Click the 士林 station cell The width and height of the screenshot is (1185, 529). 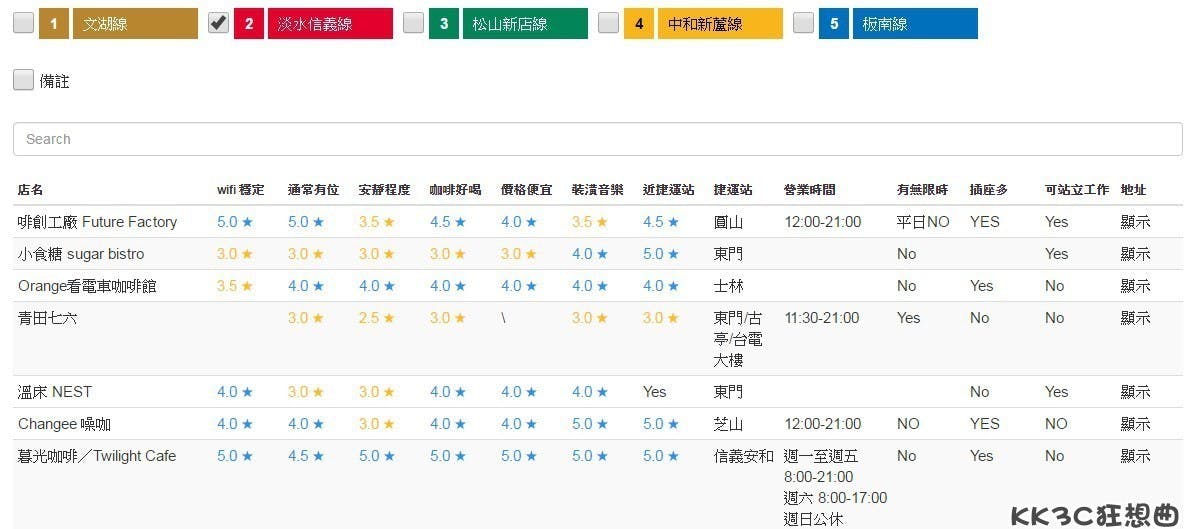click(729, 286)
